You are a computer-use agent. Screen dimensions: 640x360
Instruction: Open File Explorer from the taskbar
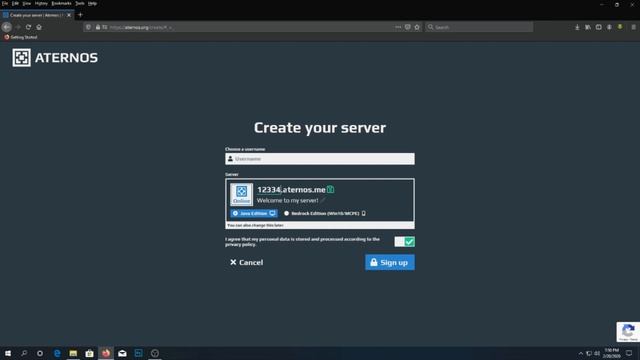coord(73,353)
